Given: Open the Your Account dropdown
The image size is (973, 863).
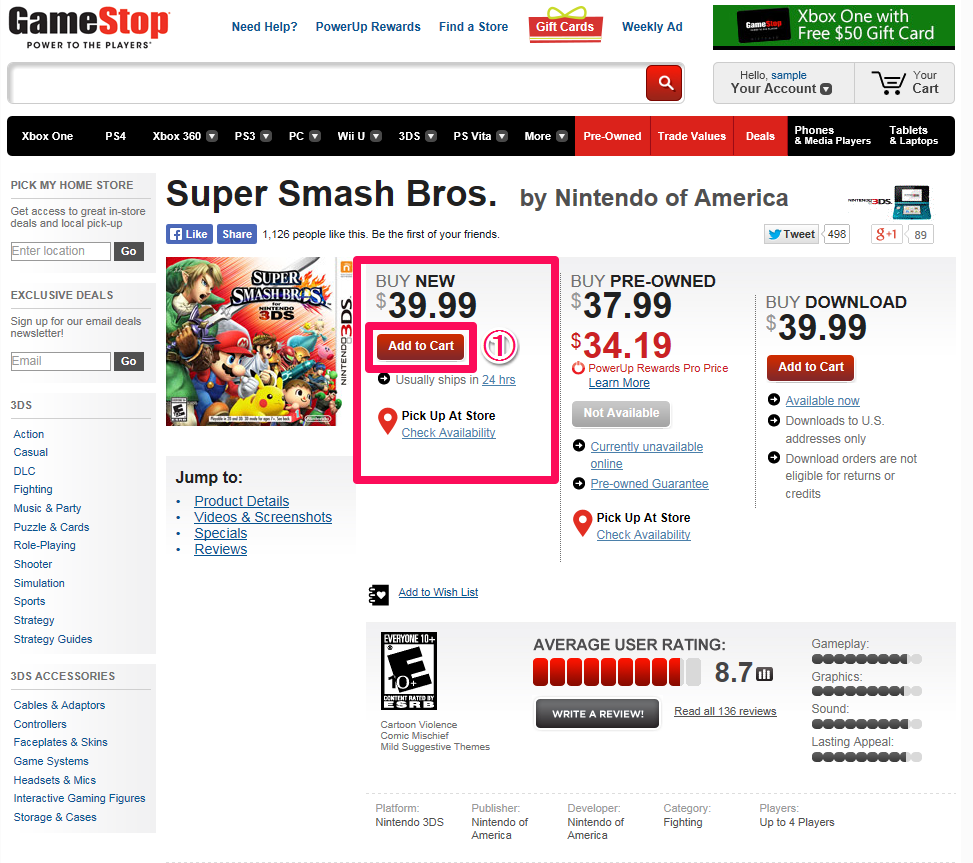Looking at the screenshot, I should pyautogui.click(x=783, y=83).
